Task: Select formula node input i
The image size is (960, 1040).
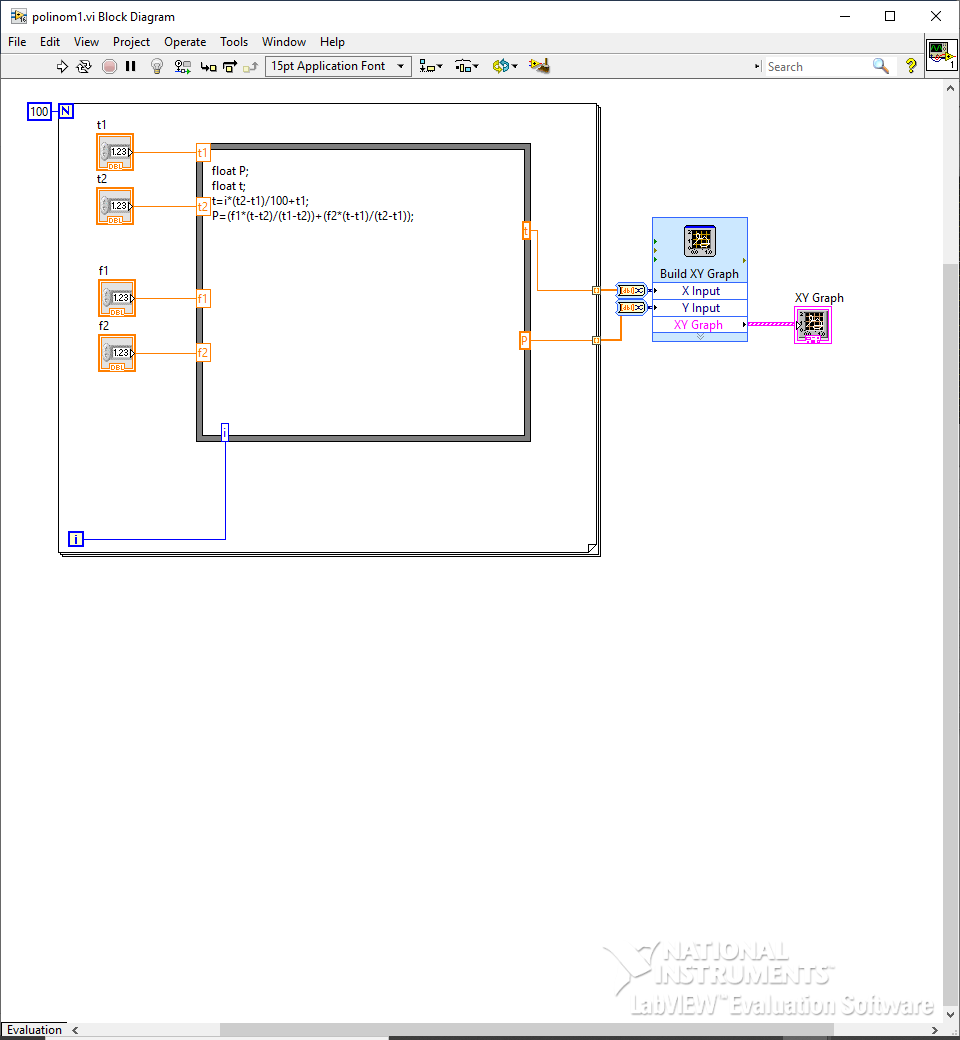Action: click(x=225, y=432)
